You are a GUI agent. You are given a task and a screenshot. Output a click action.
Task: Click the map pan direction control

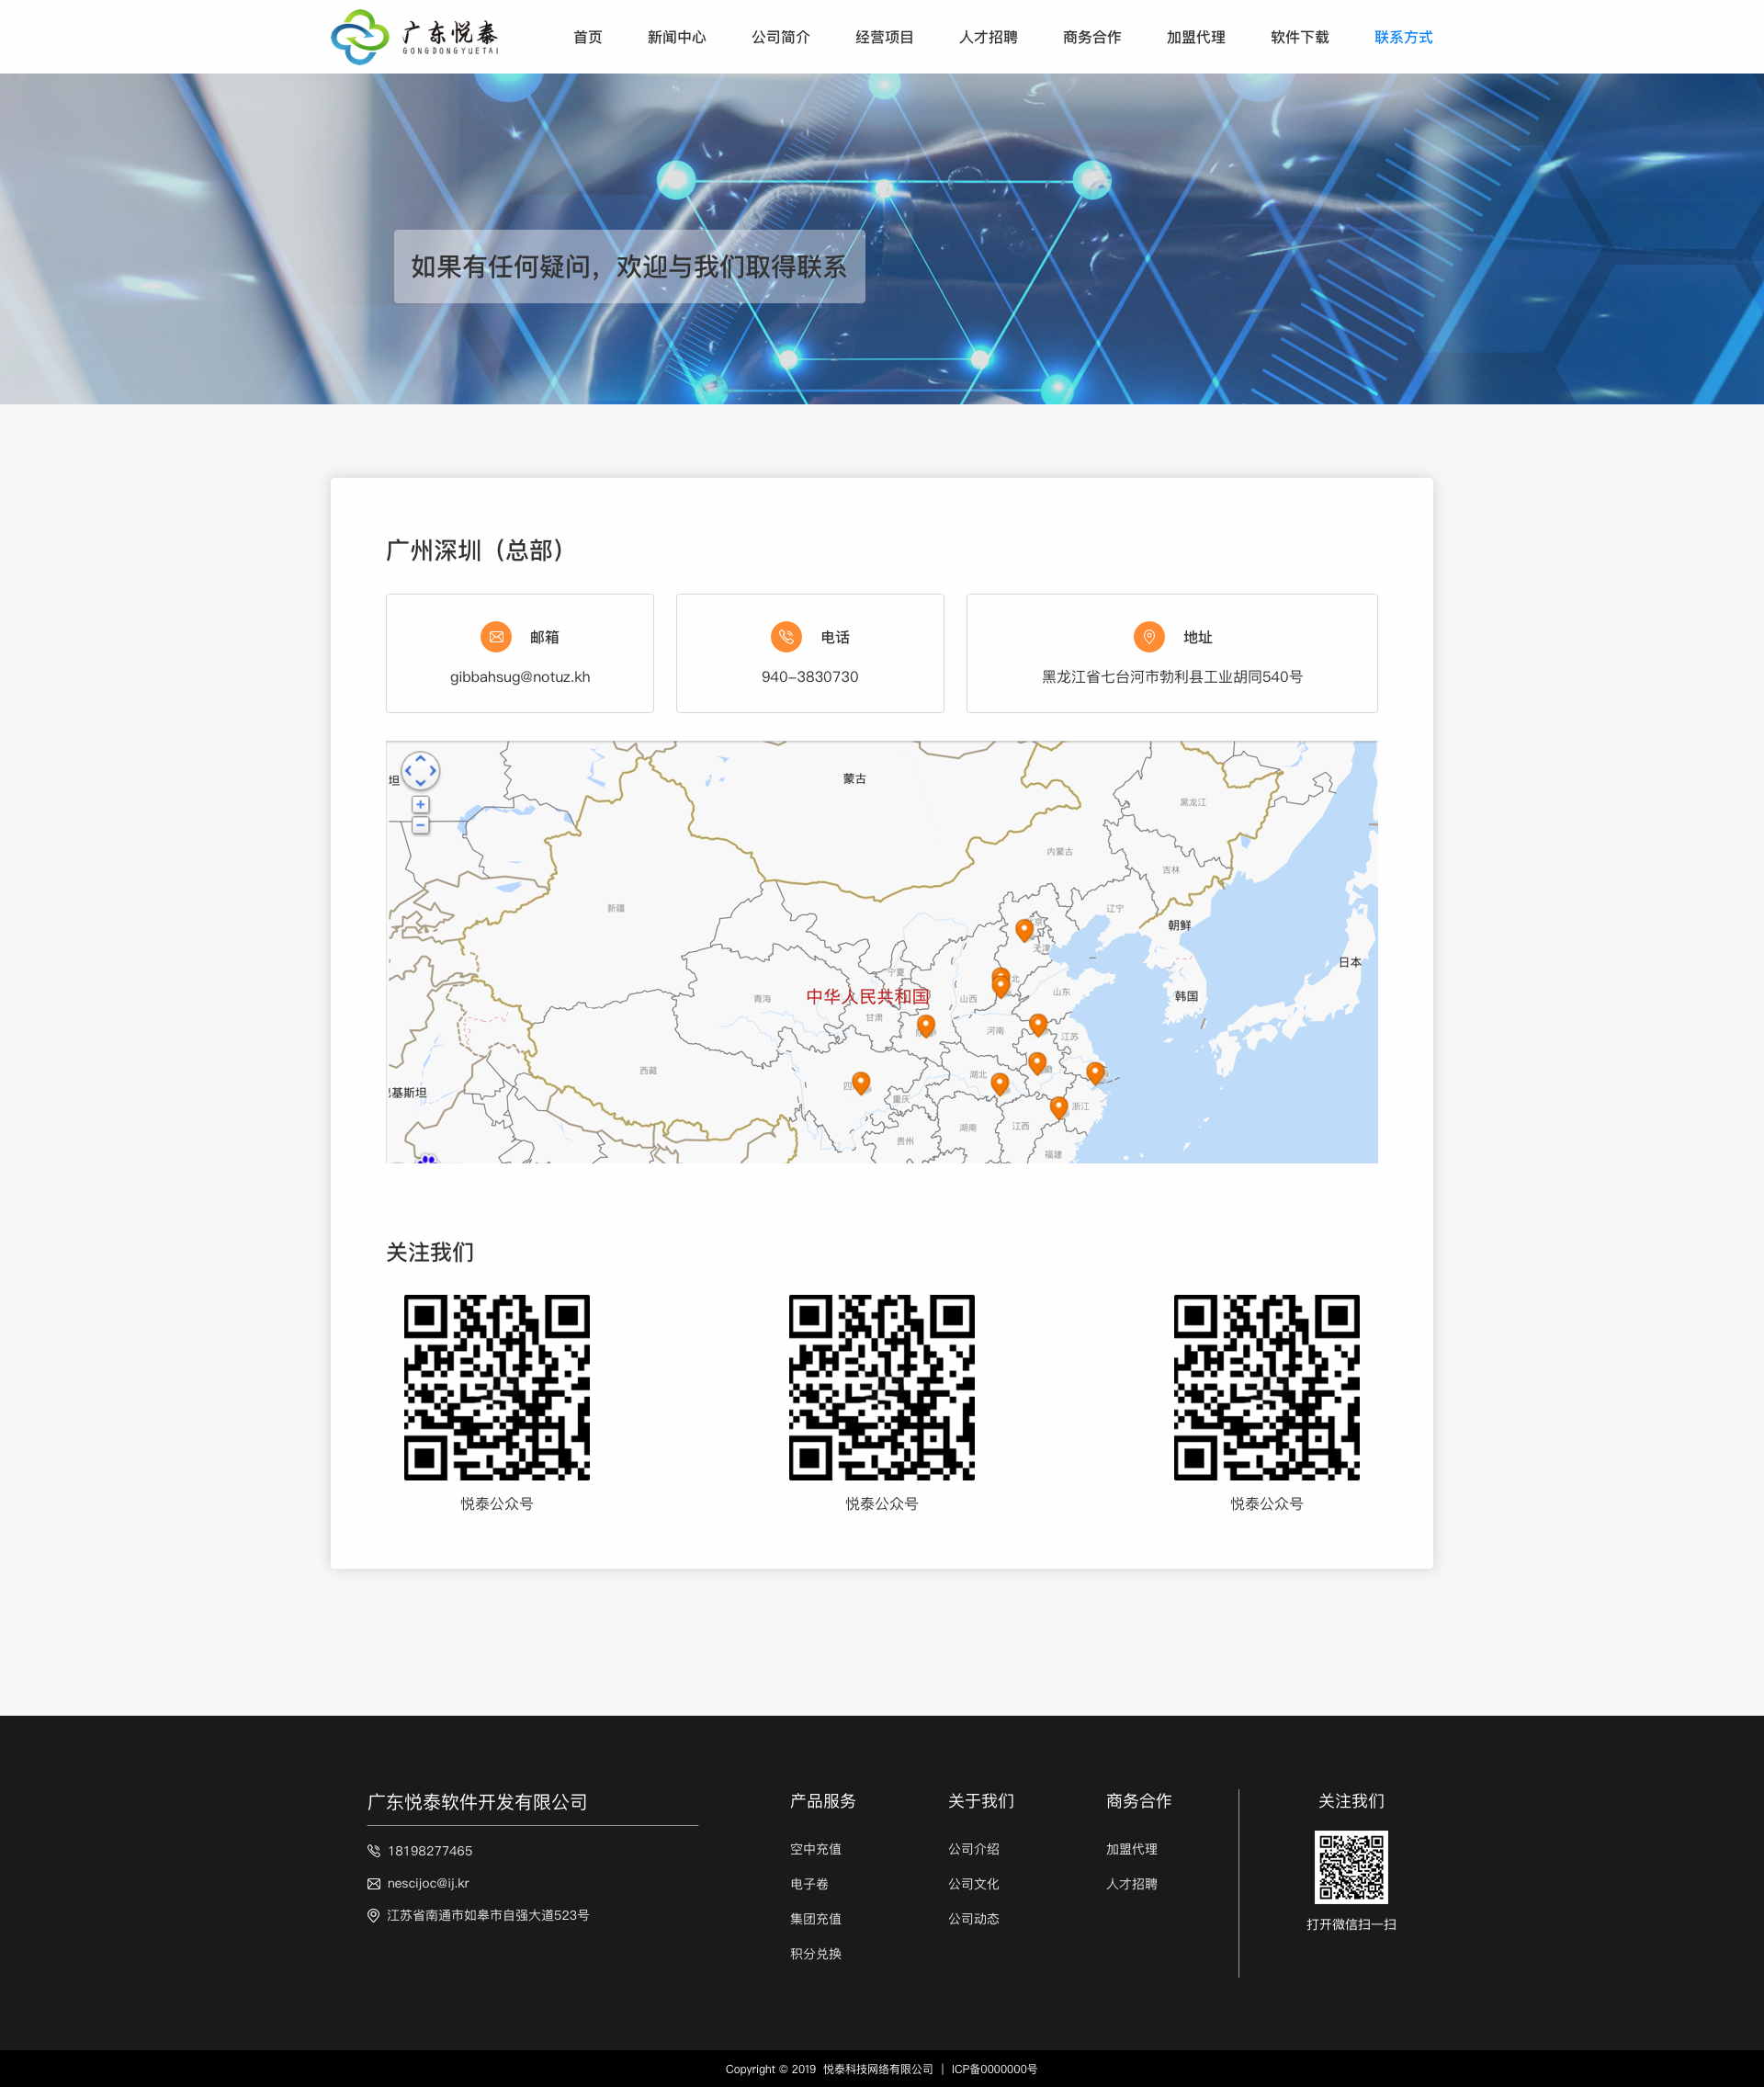point(420,770)
